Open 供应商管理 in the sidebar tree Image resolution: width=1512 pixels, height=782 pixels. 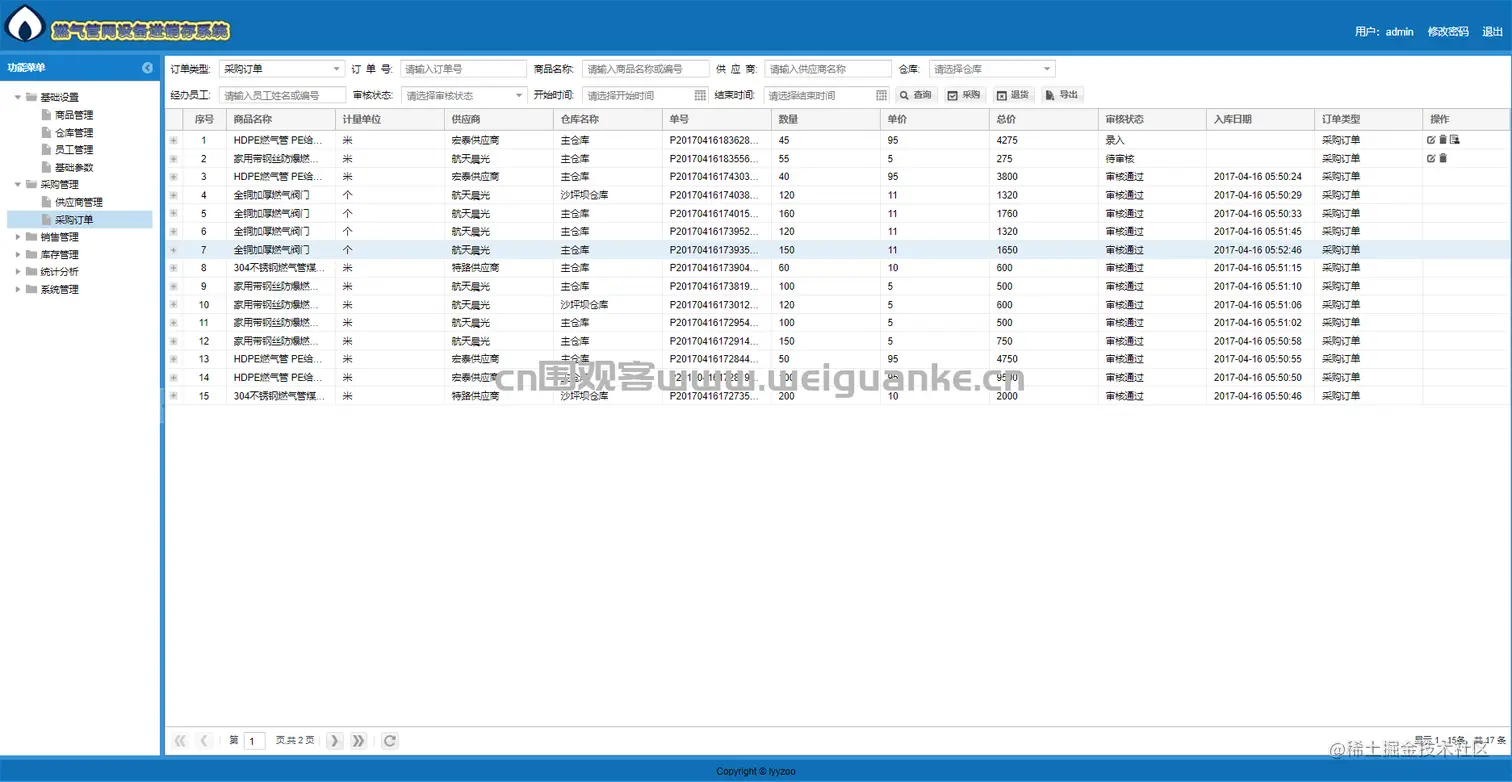pyautogui.click(x=79, y=202)
